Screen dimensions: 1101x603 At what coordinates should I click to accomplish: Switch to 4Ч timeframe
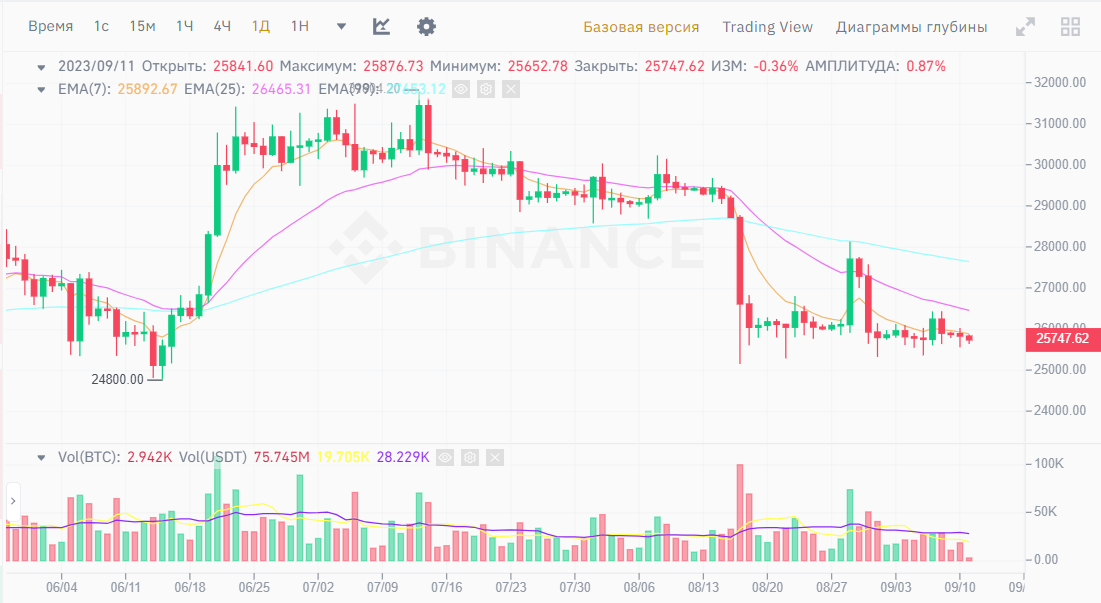(222, 27)
